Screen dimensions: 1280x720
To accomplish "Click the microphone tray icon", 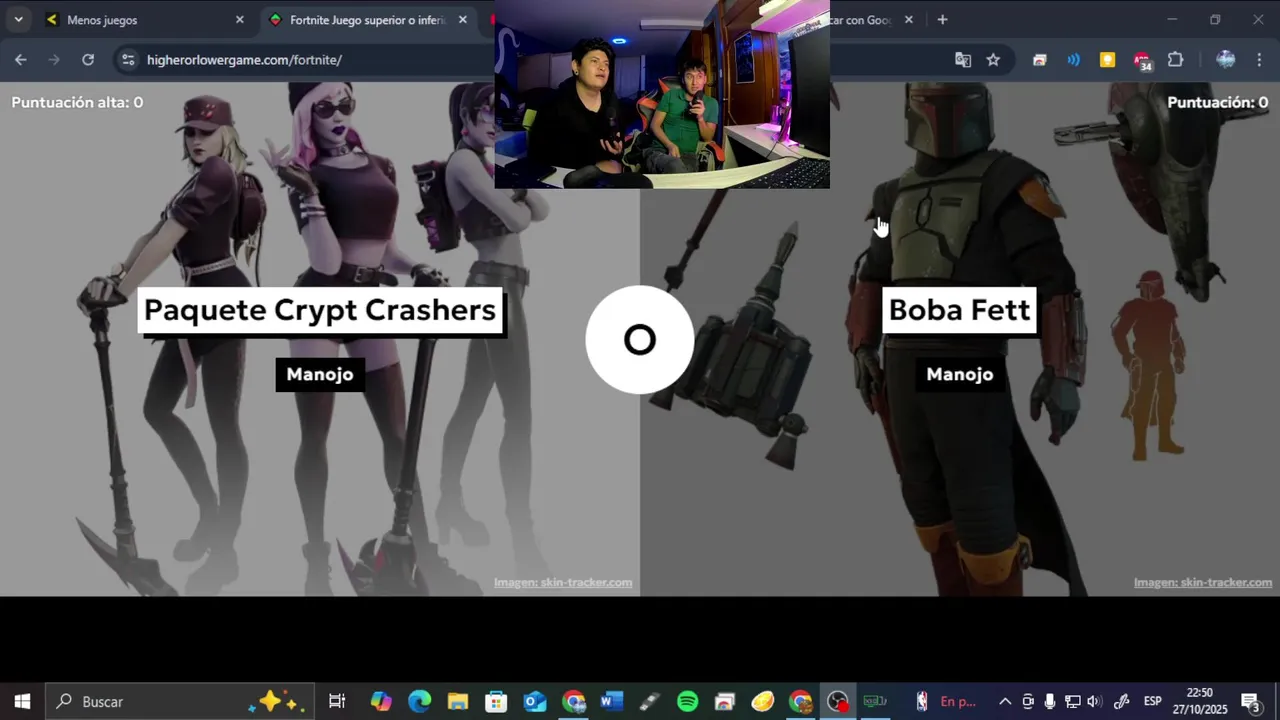I will 1049,702.
